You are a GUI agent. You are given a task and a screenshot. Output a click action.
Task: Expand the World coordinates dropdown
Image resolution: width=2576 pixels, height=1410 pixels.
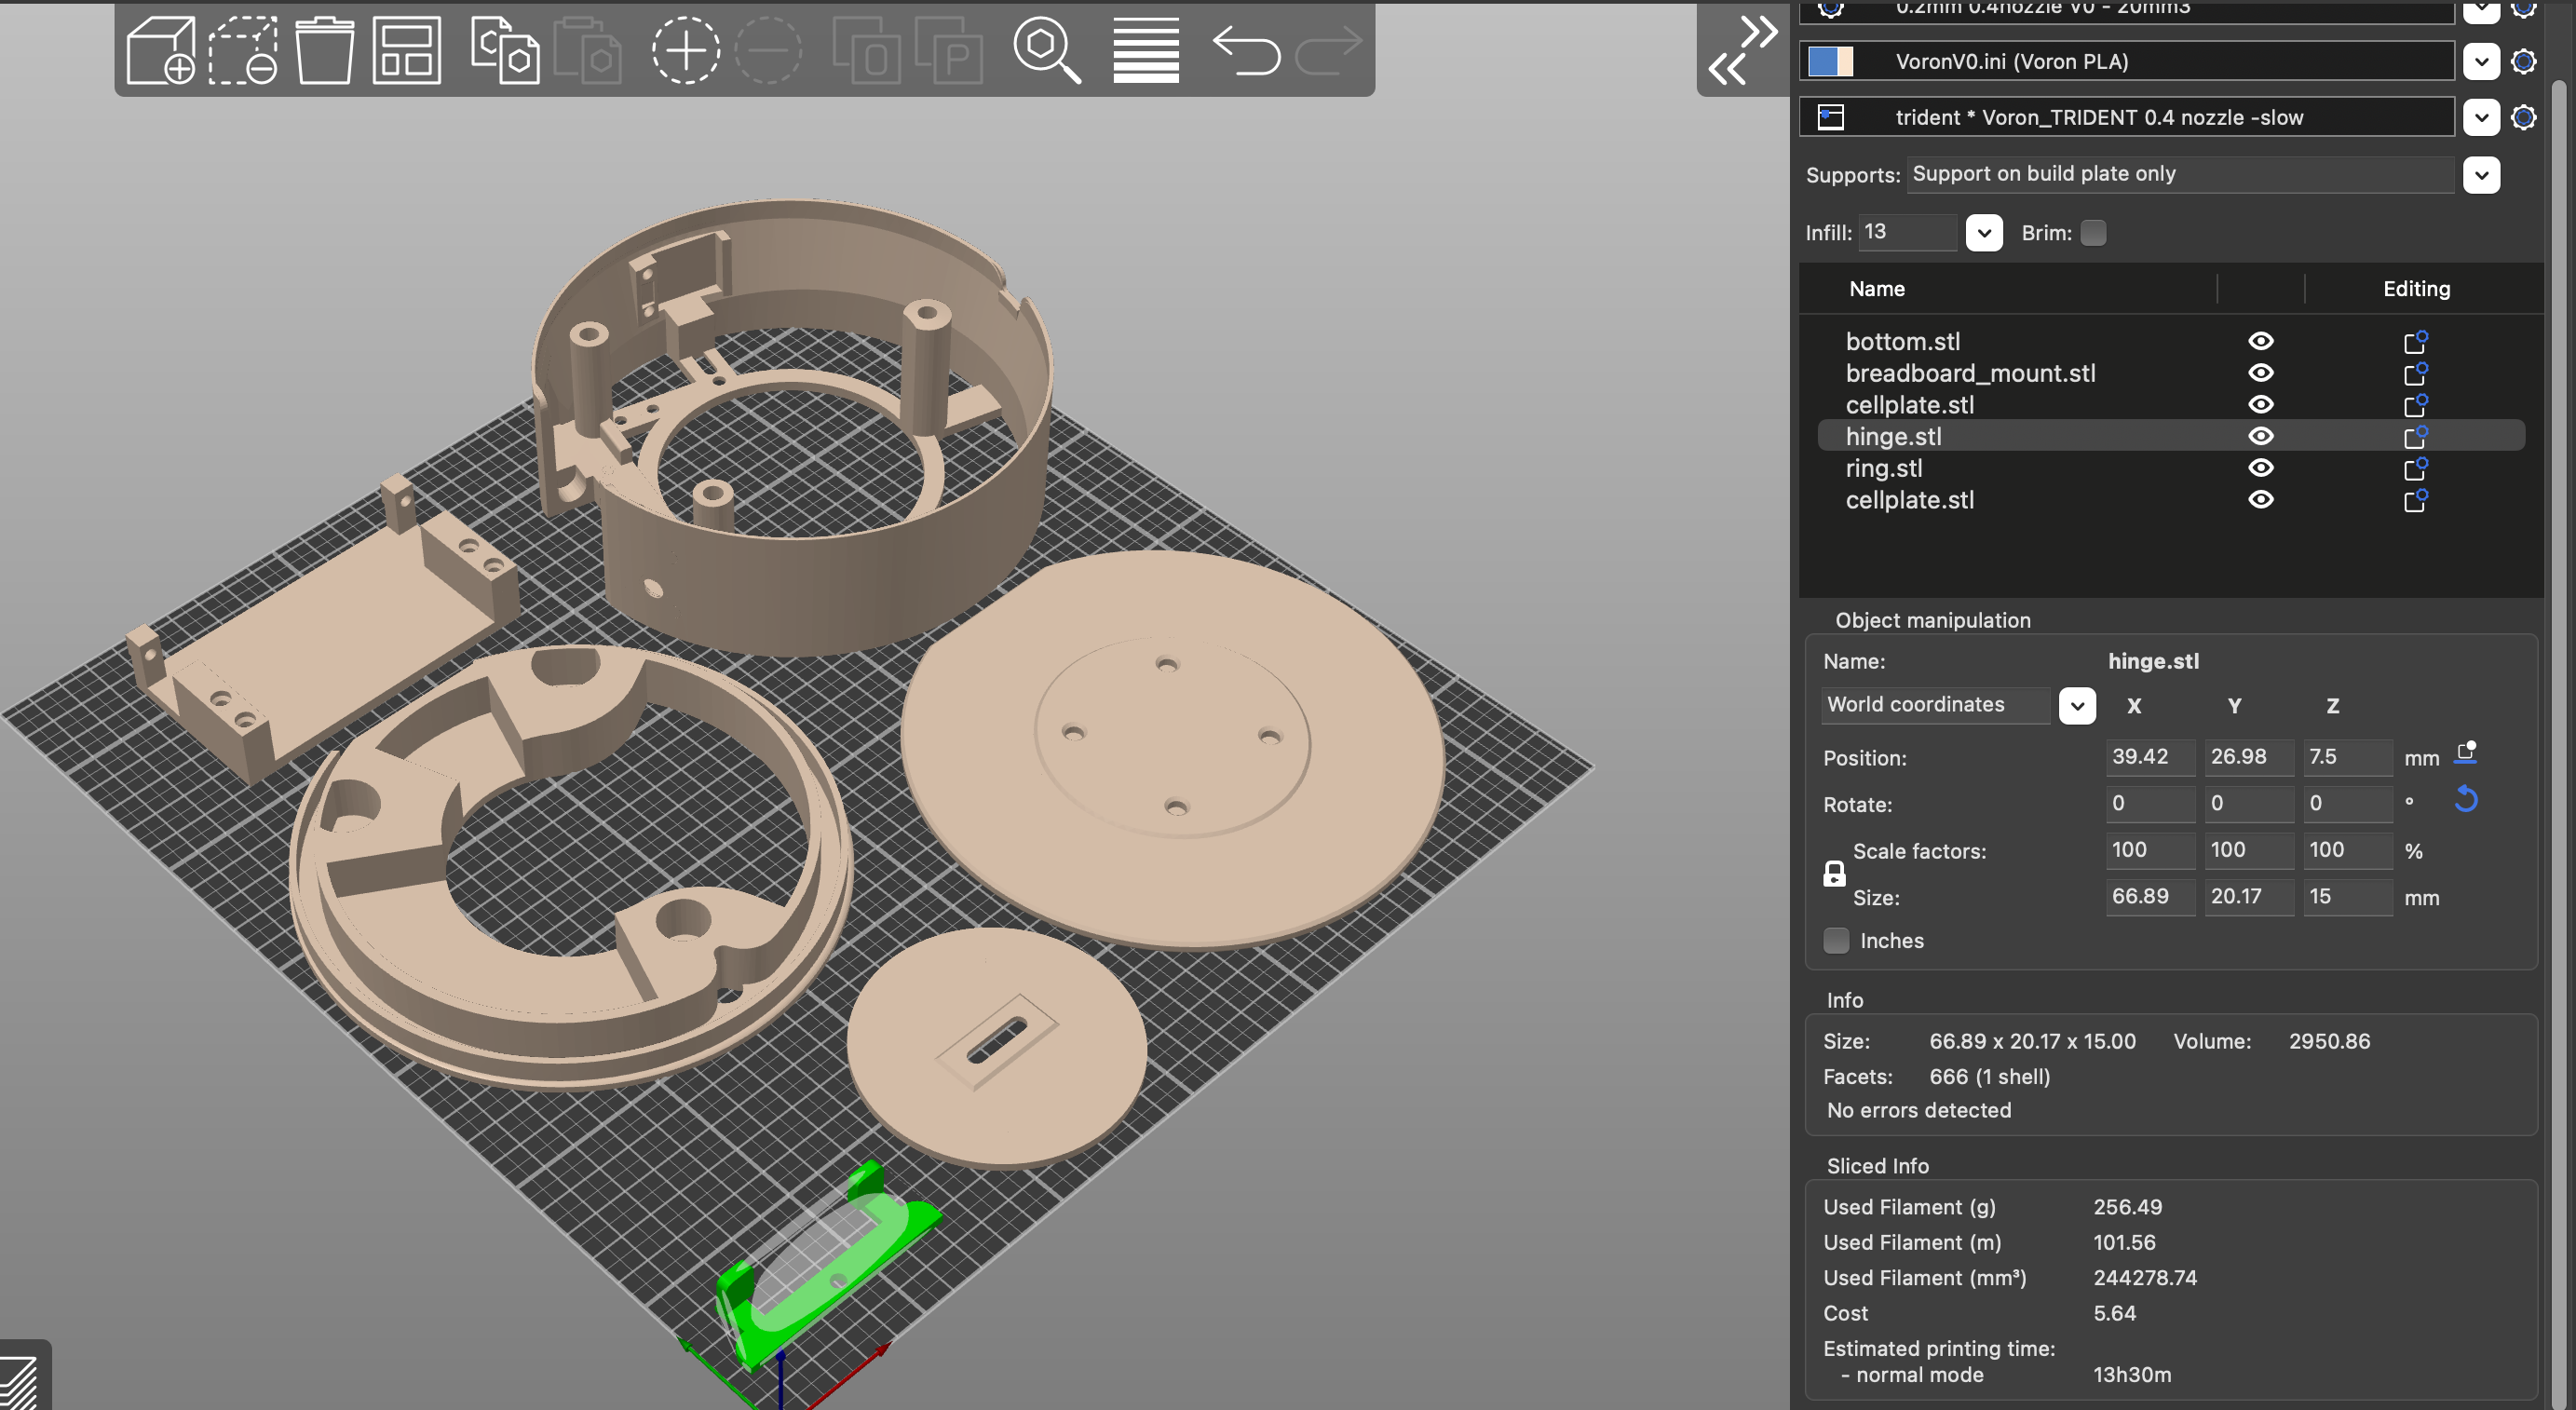2078,703
